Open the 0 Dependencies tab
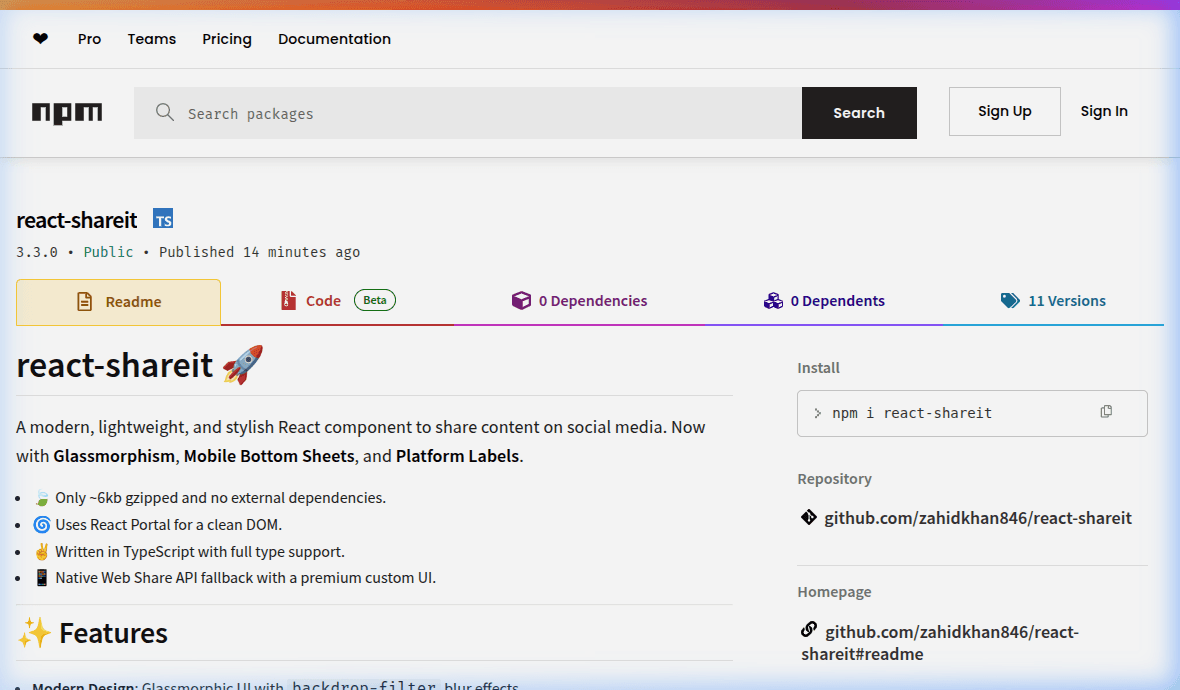Viewport: 1180px width, 690px height. pos(593,300)
